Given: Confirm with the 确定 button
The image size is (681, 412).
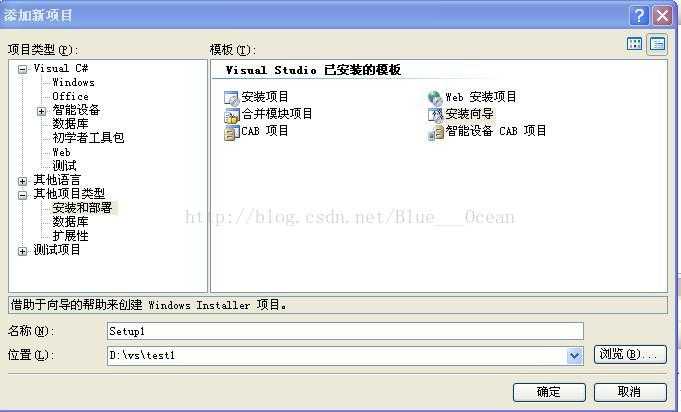Looking at the screenshot, I should (549, 392).
